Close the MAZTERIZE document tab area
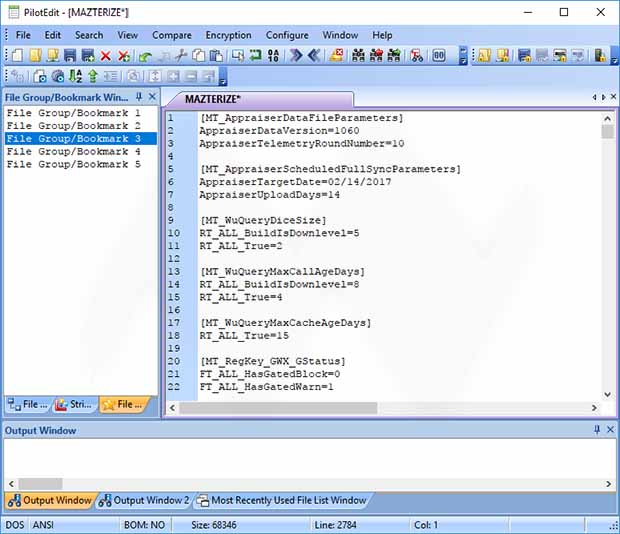This screenshot has width=620, height=534. [x=613, y=97]
